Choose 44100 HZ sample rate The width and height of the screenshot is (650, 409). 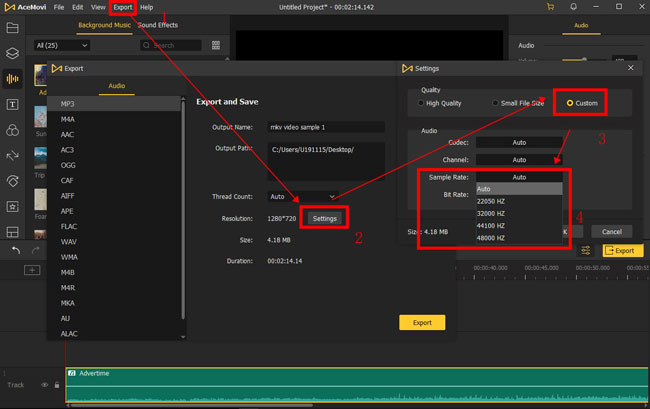(519, 225)
